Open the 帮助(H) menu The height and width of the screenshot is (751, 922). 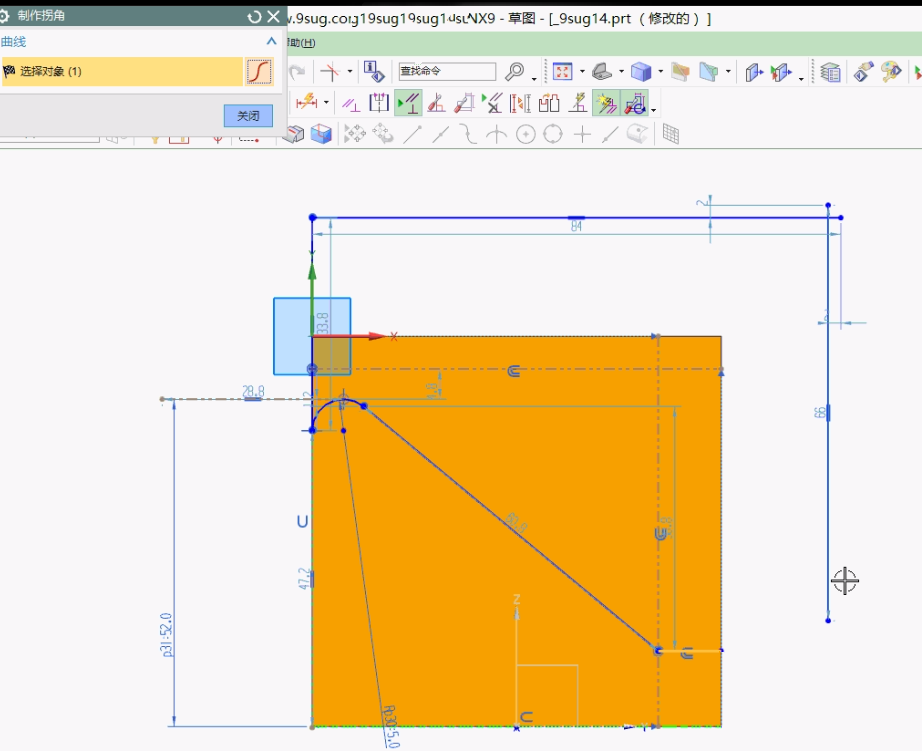[x=301, y=43]
